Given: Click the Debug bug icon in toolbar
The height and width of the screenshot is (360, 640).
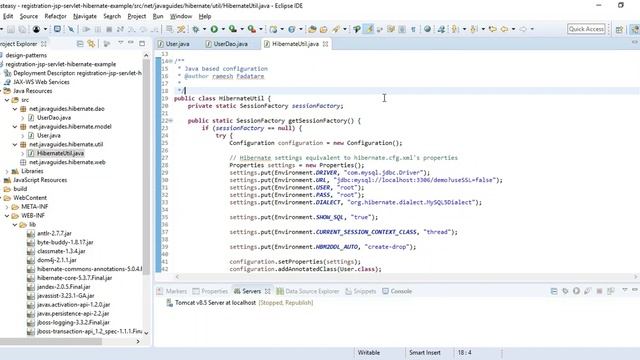Looking at the screenshot, I should pyautogui.click(x=196, y=29).
